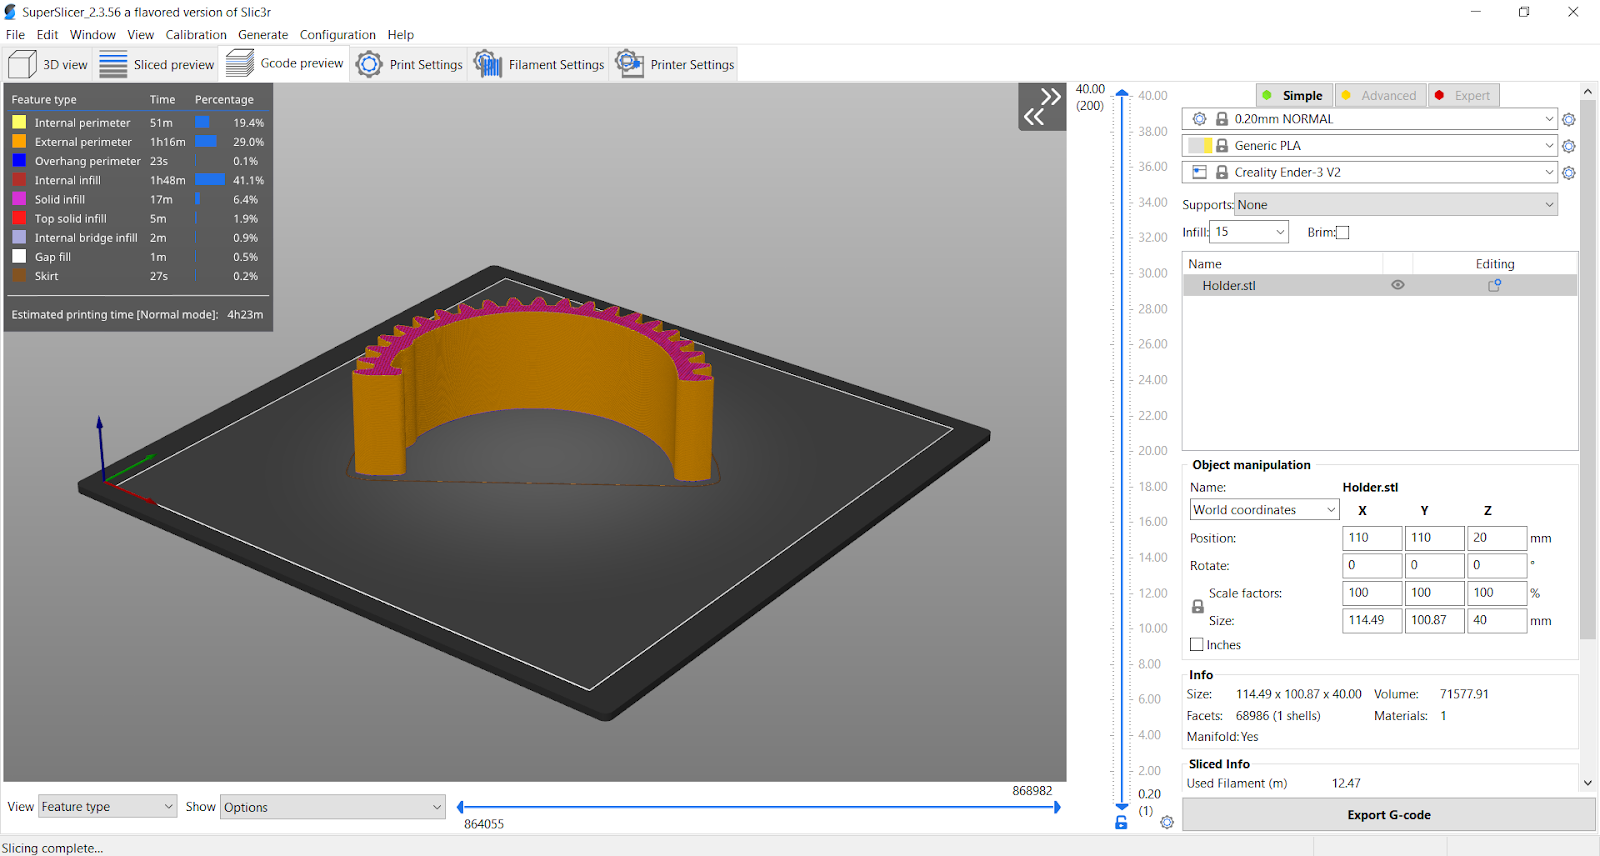Click the Holder.stl editing icon
Viewport: 1600px width, 856px height.
1494,286
